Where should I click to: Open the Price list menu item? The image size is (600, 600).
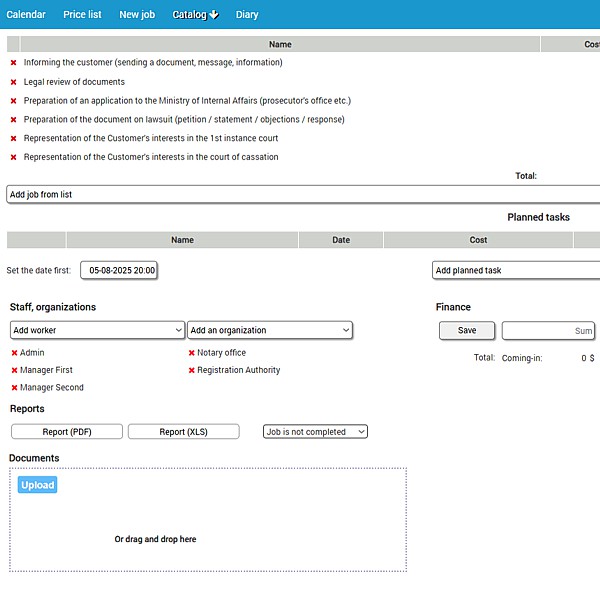(82, 15)
